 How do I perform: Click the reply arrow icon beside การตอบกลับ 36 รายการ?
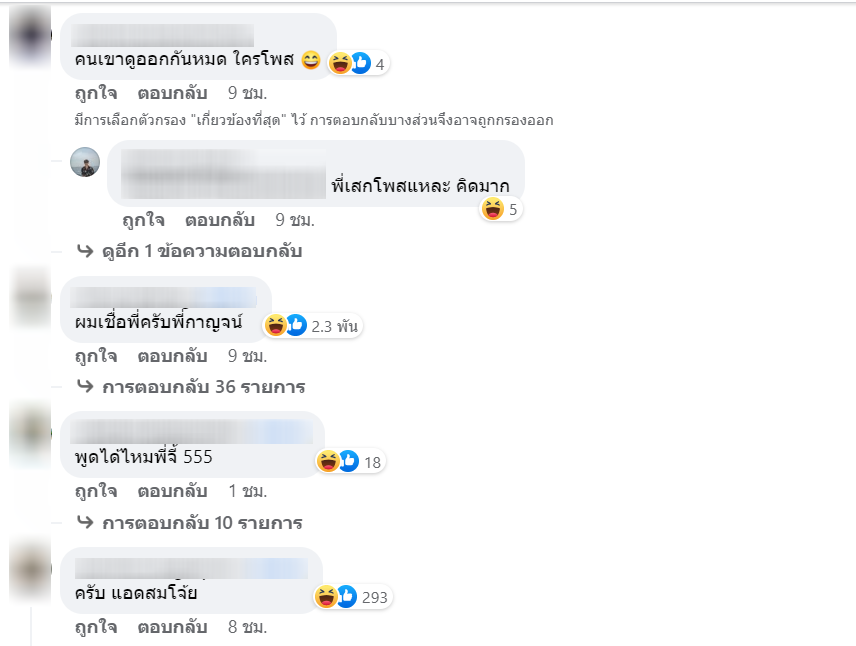85,386
